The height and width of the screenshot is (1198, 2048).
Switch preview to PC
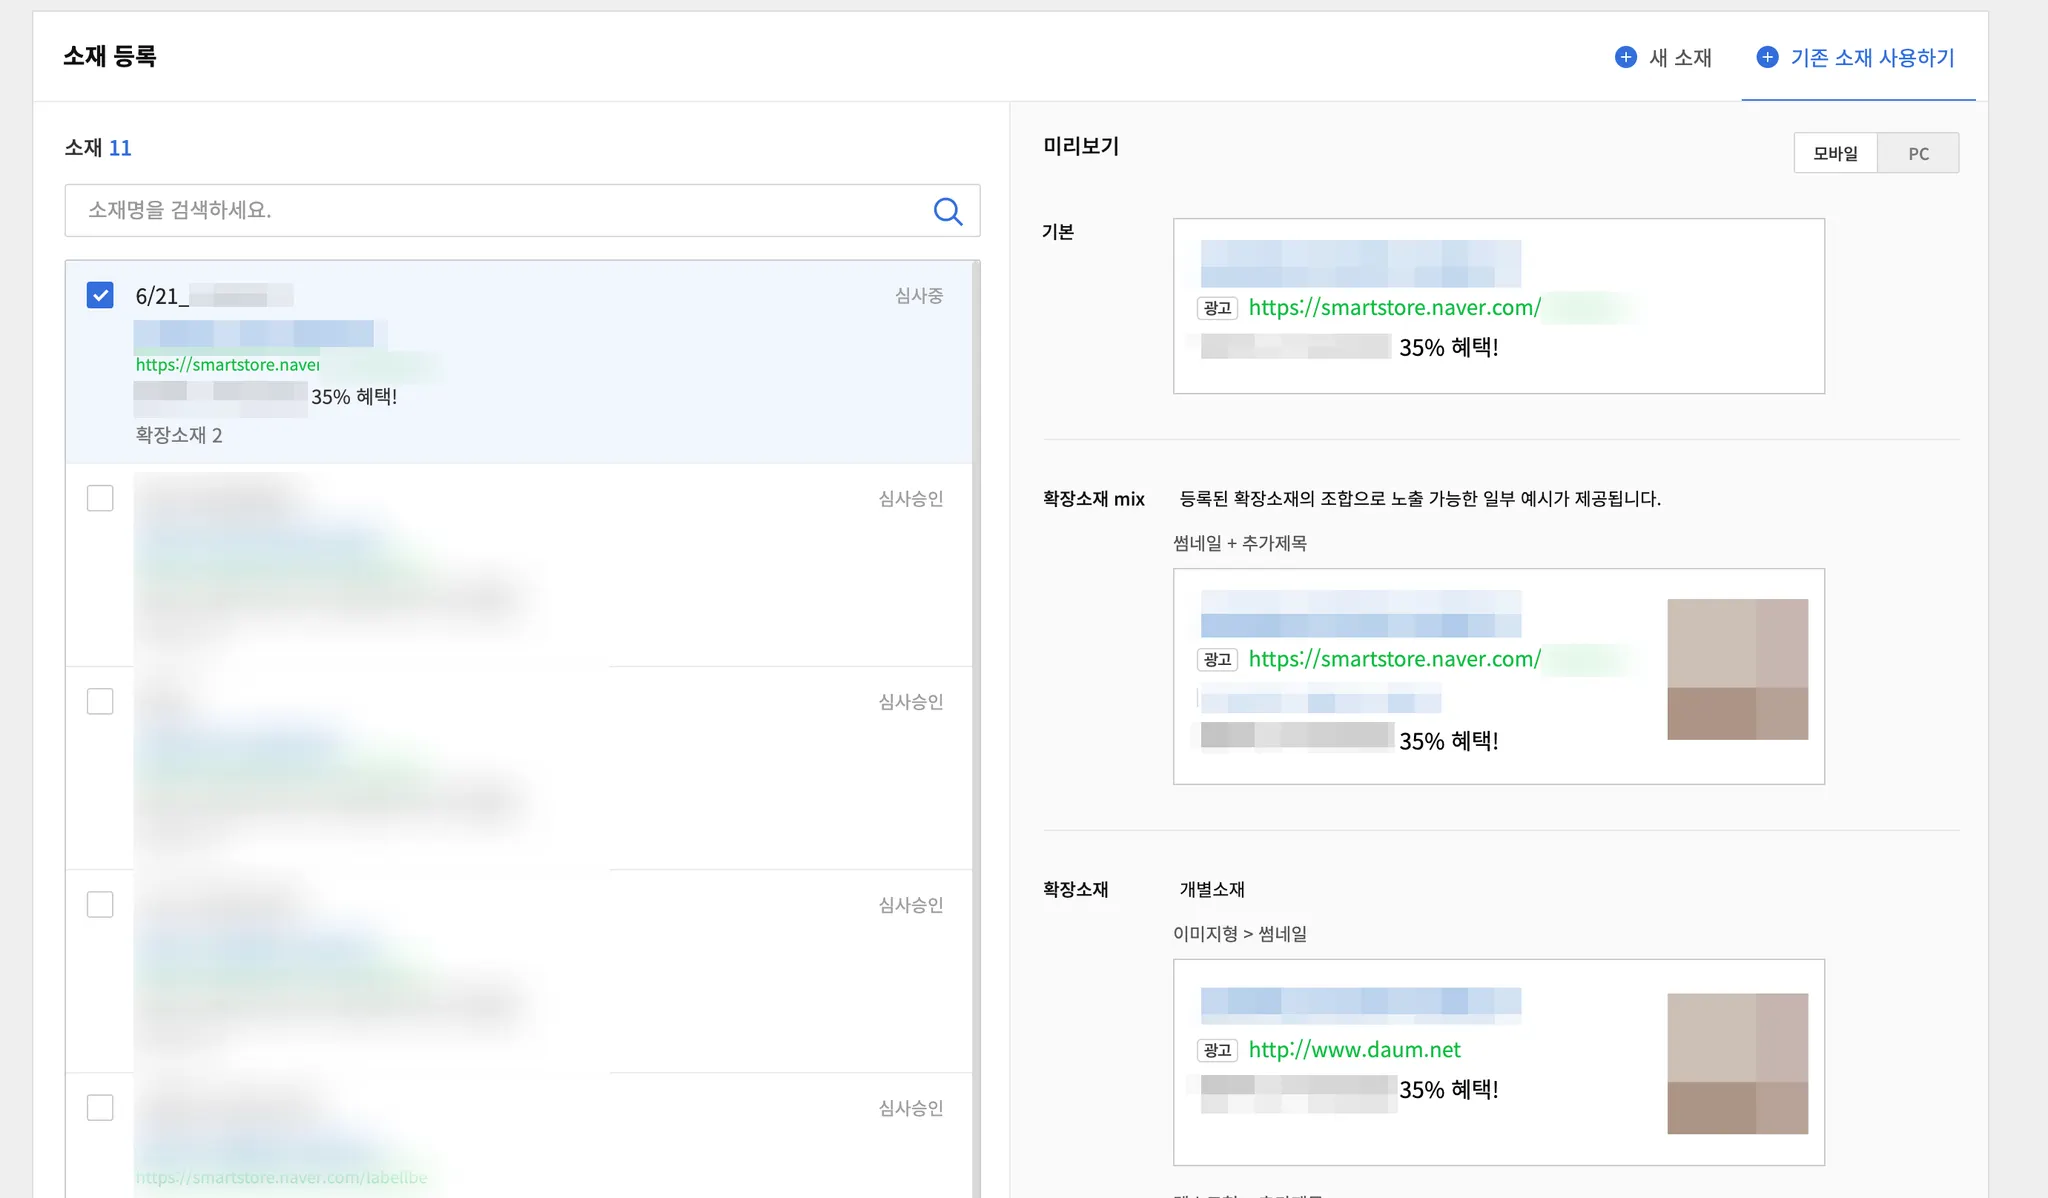coord(1918,153)
